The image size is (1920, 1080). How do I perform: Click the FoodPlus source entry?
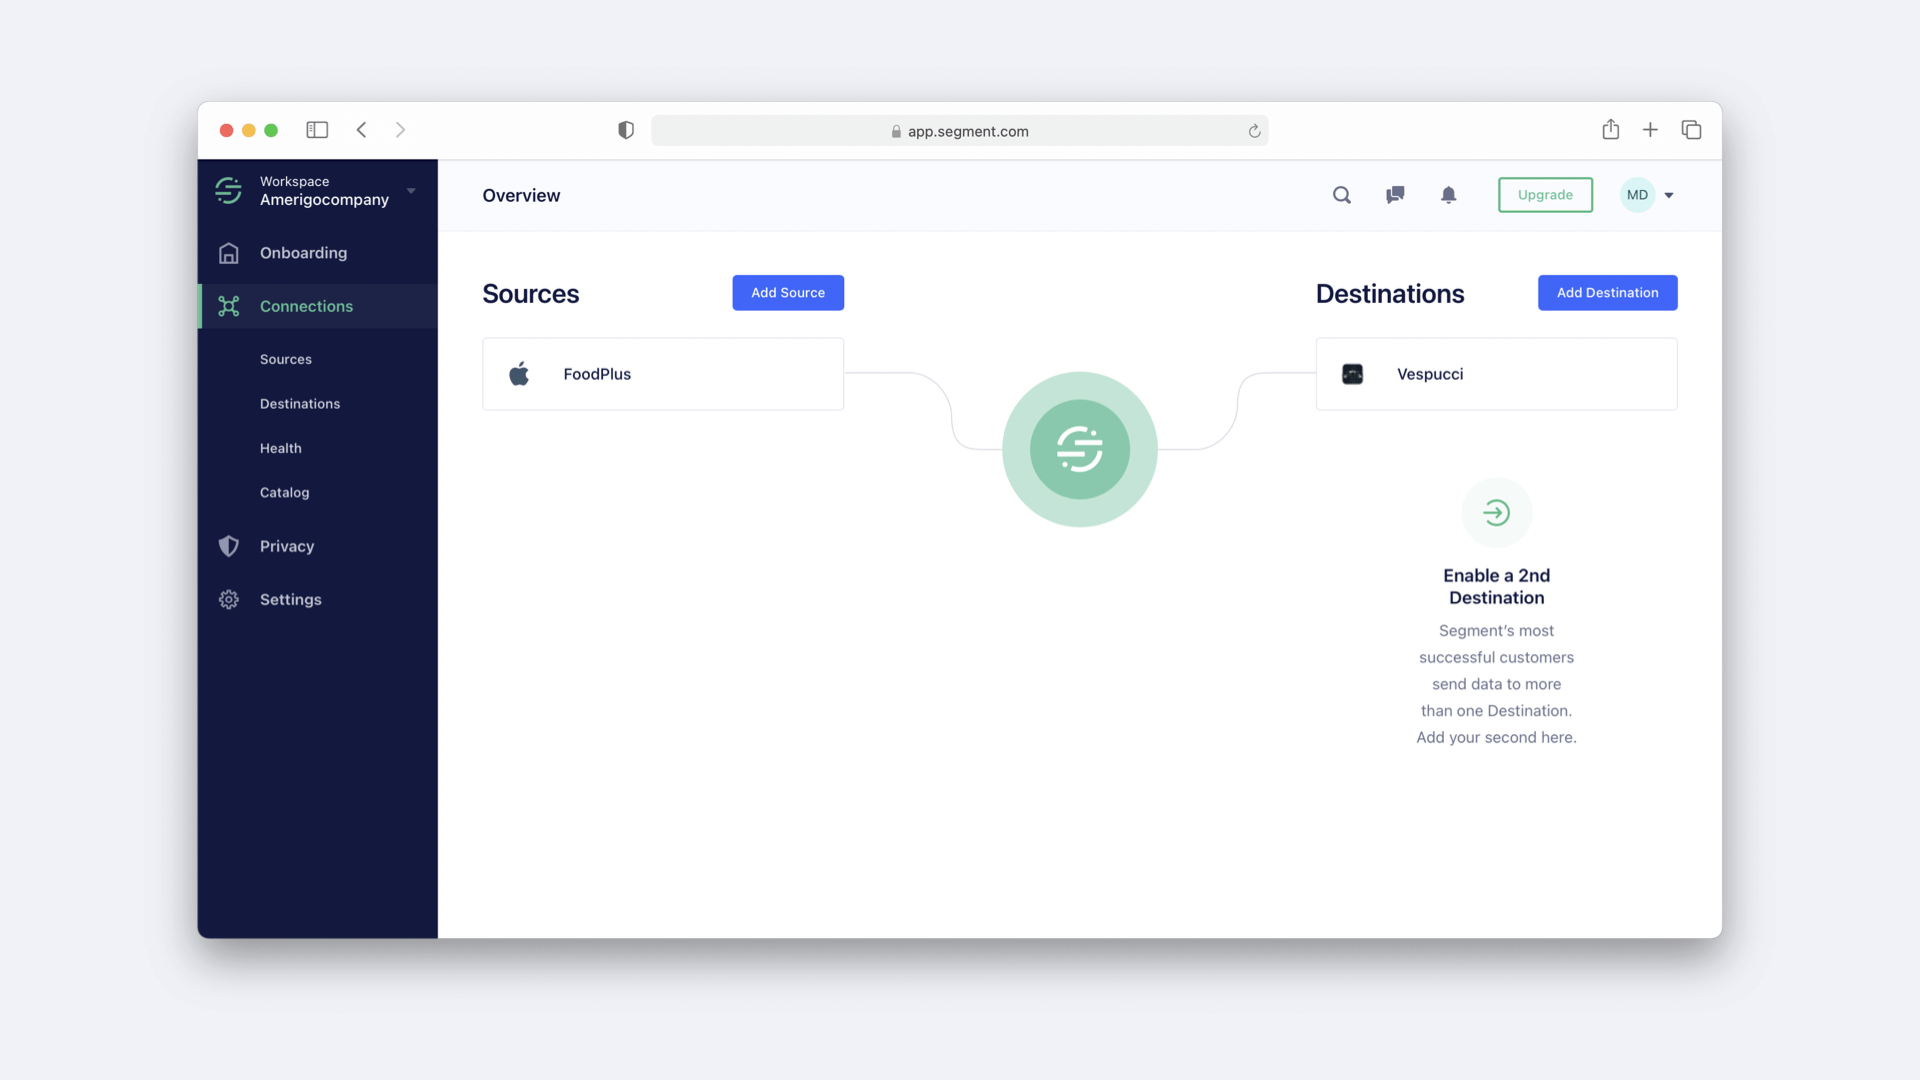point(662,373)
